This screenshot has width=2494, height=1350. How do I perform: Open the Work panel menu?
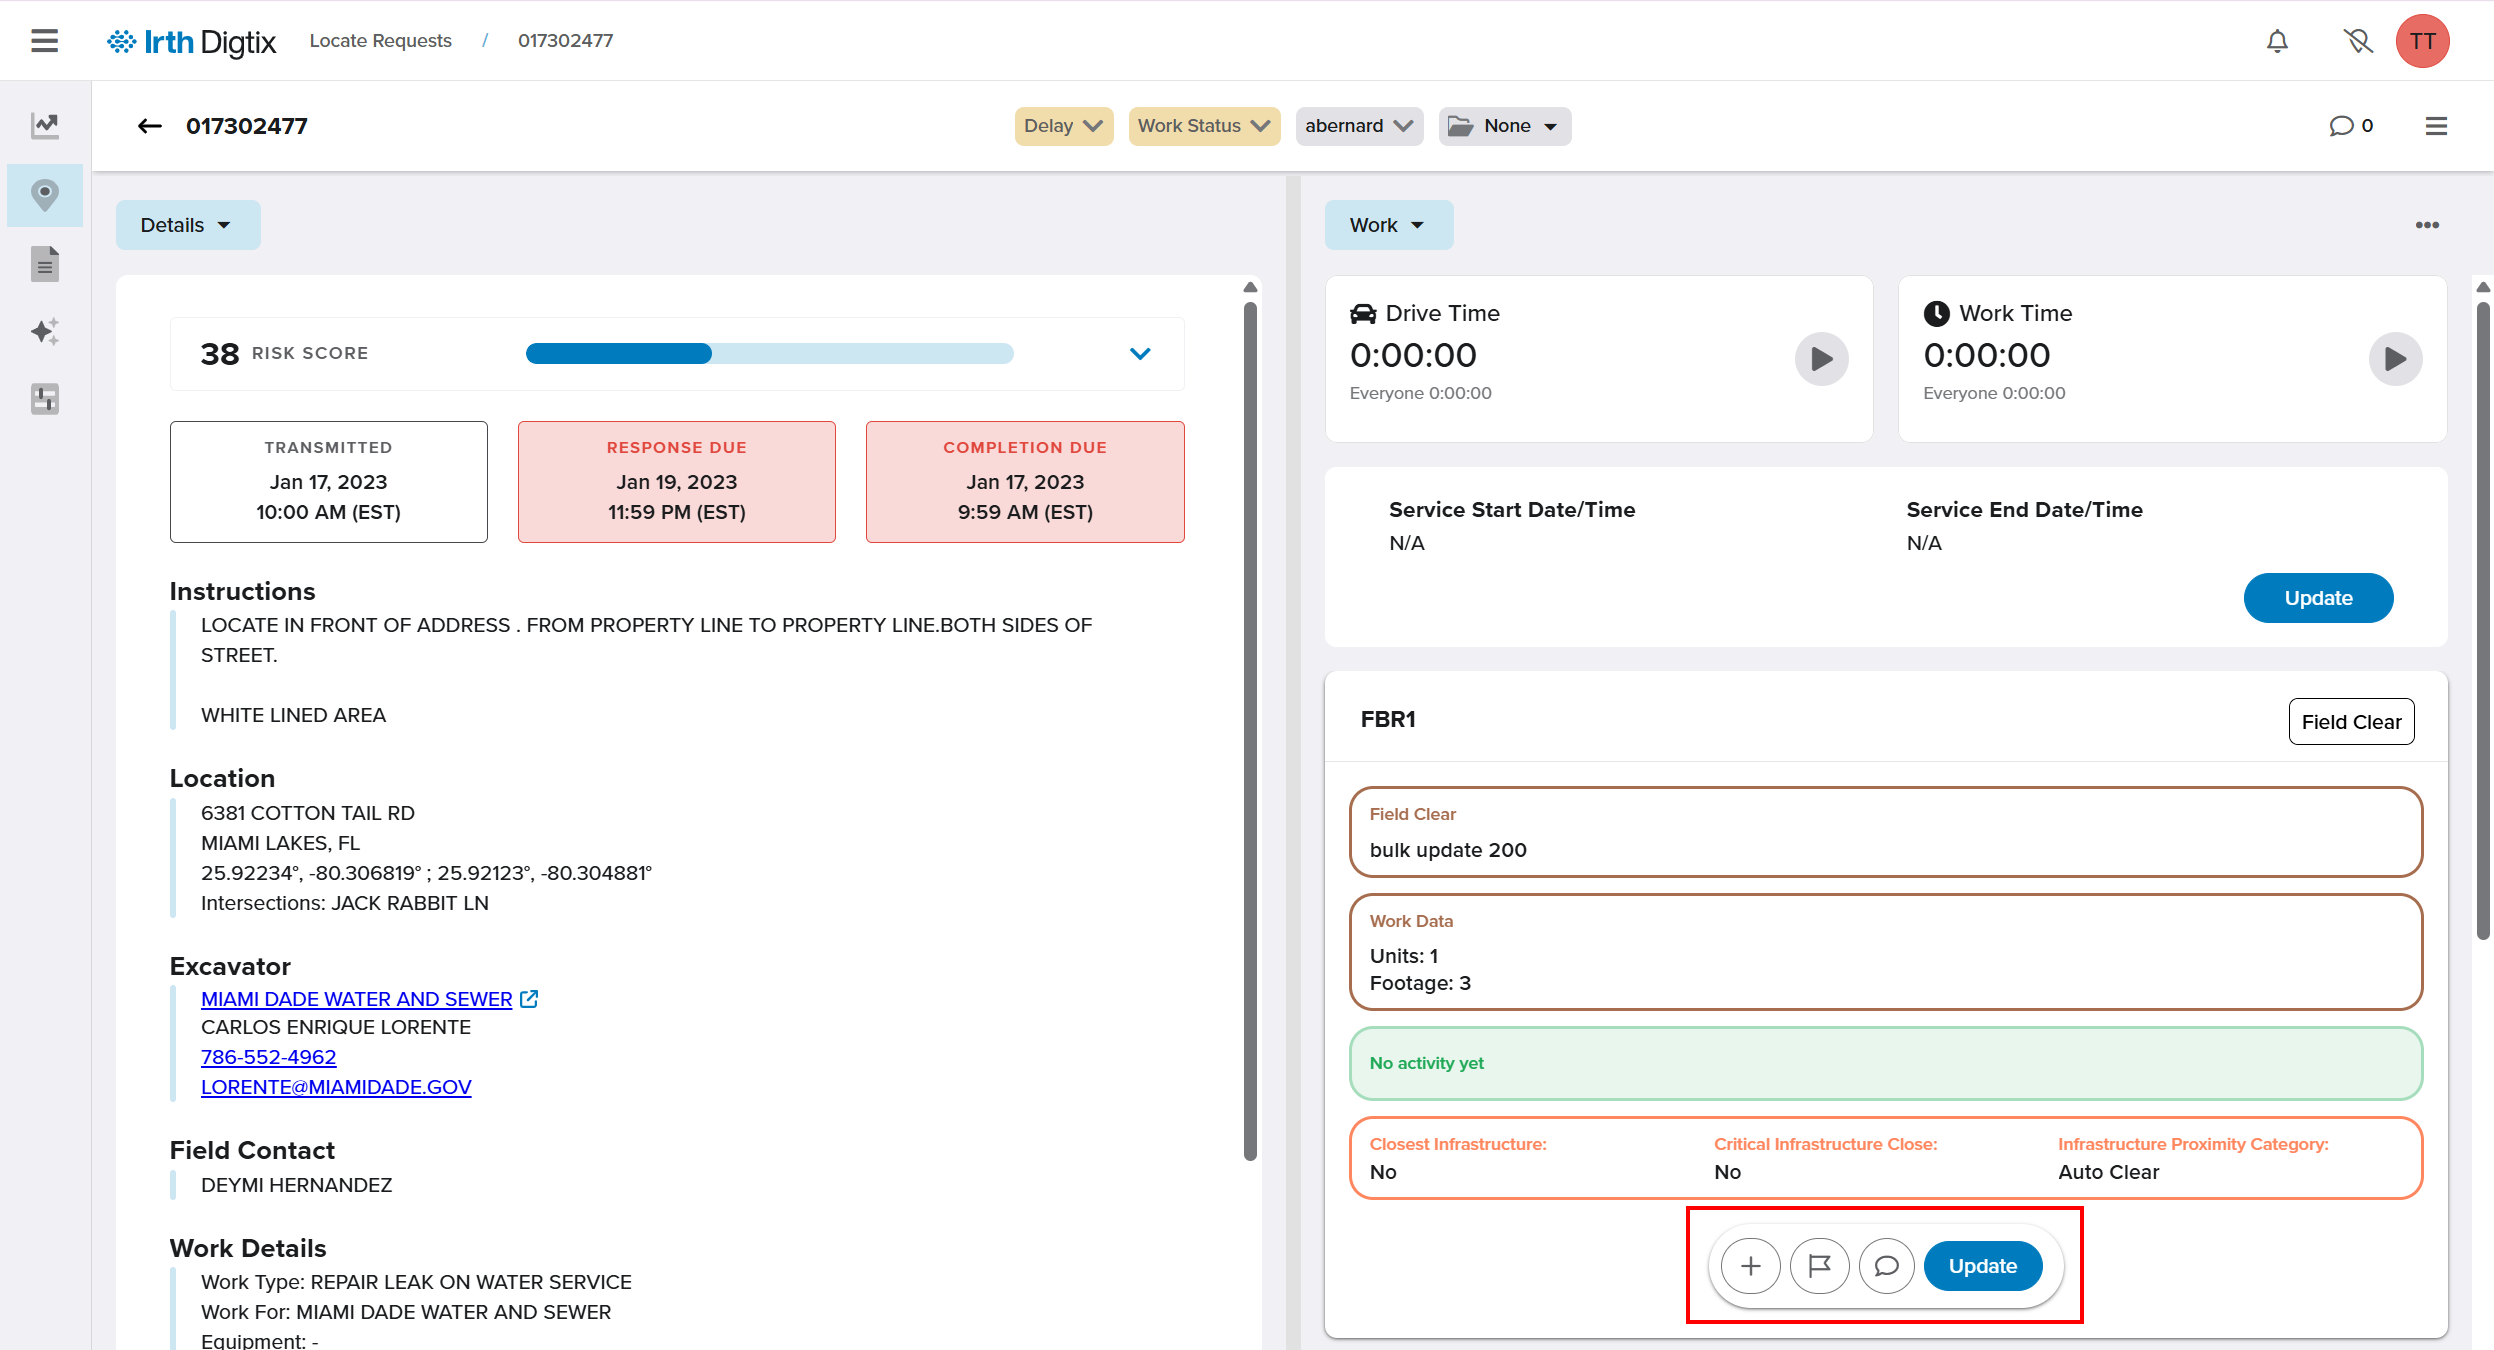click(1388, 225)
